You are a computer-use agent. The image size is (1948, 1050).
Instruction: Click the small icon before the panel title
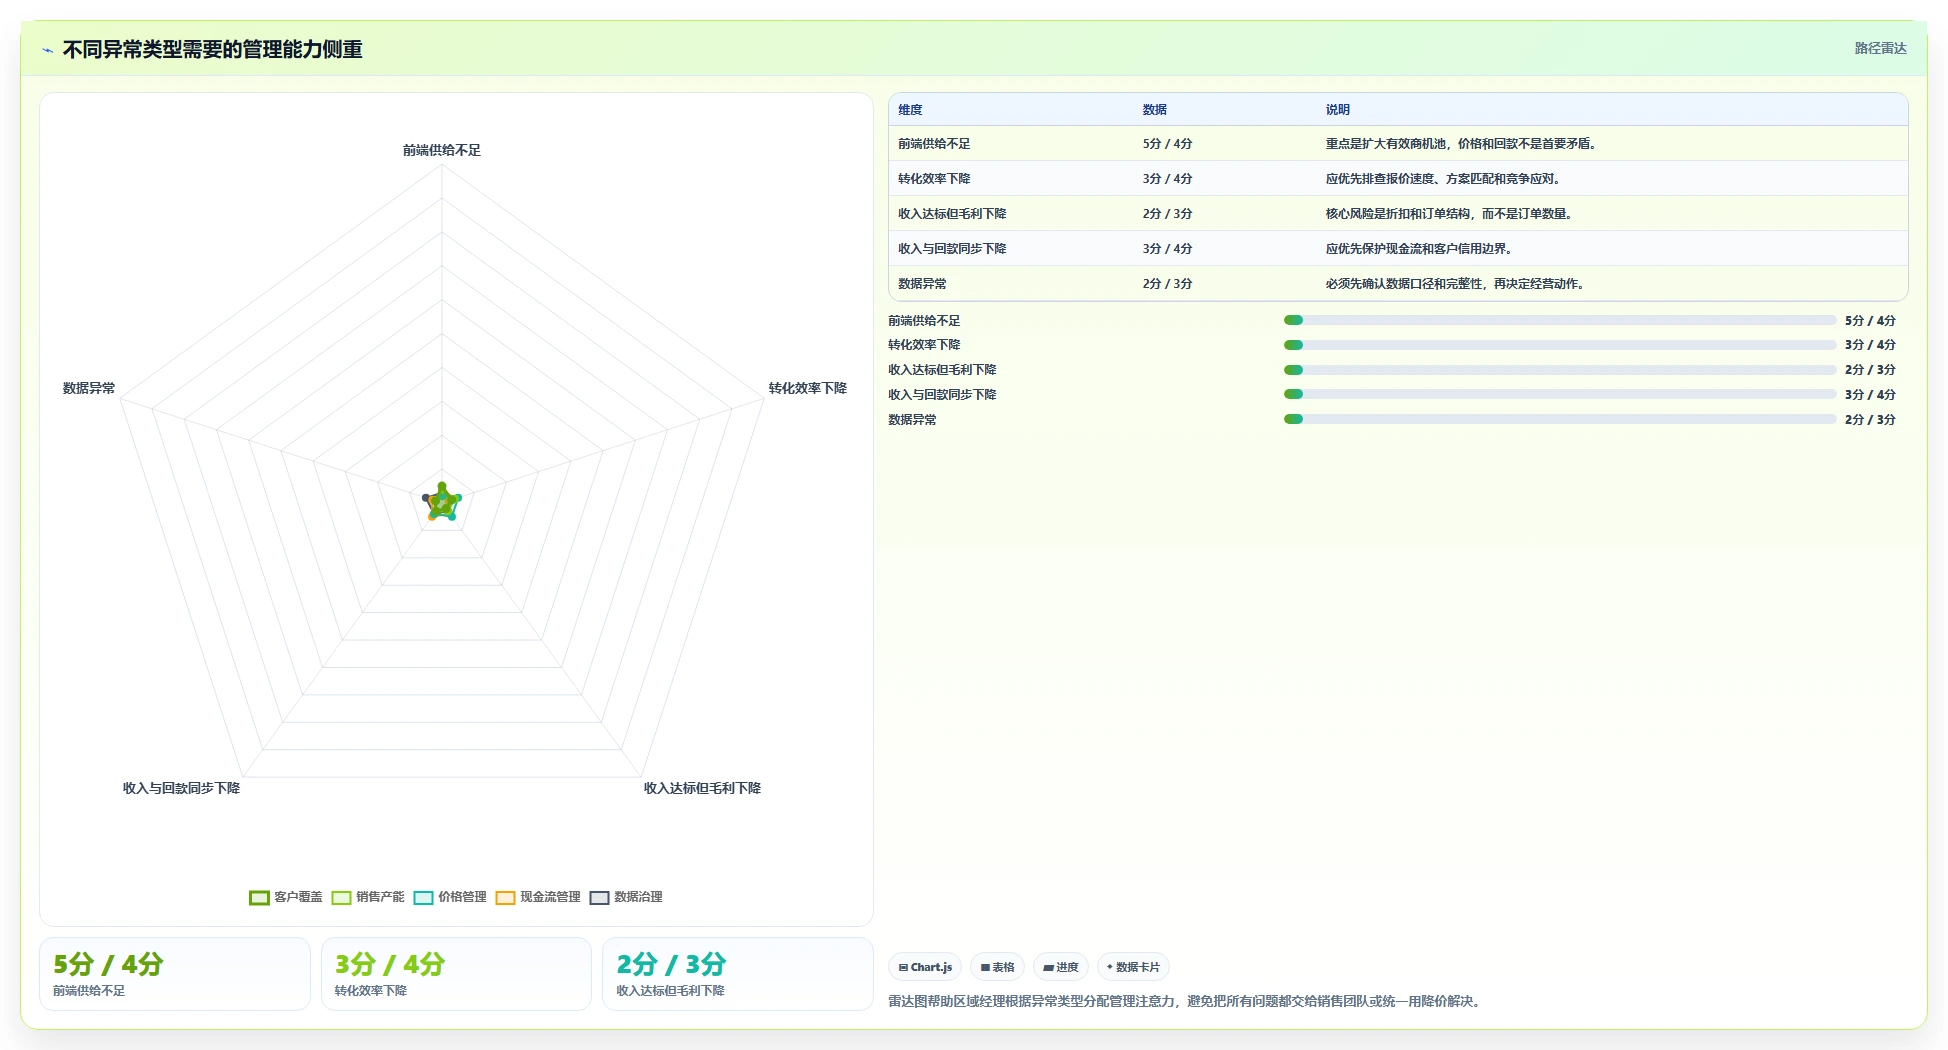pos(47,50)
